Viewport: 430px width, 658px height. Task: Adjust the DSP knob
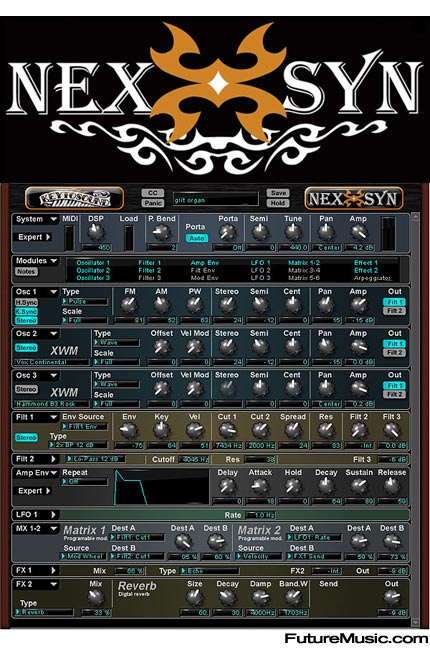tap(96, 232)
